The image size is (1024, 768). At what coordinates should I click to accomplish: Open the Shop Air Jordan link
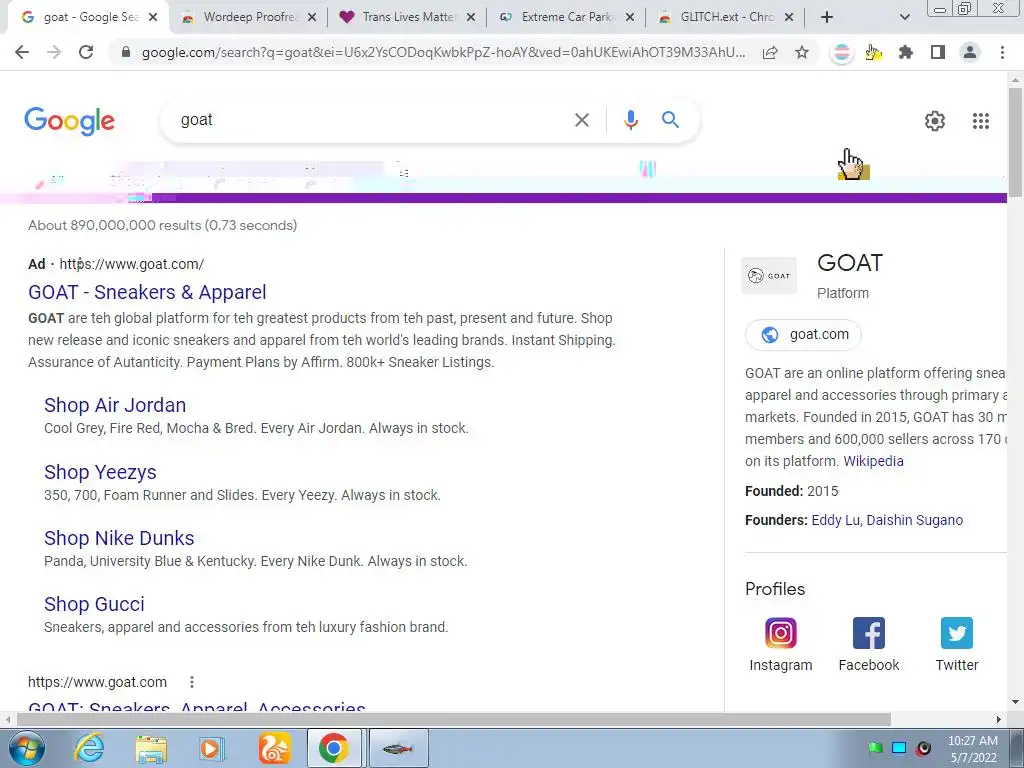coord(115,405)
